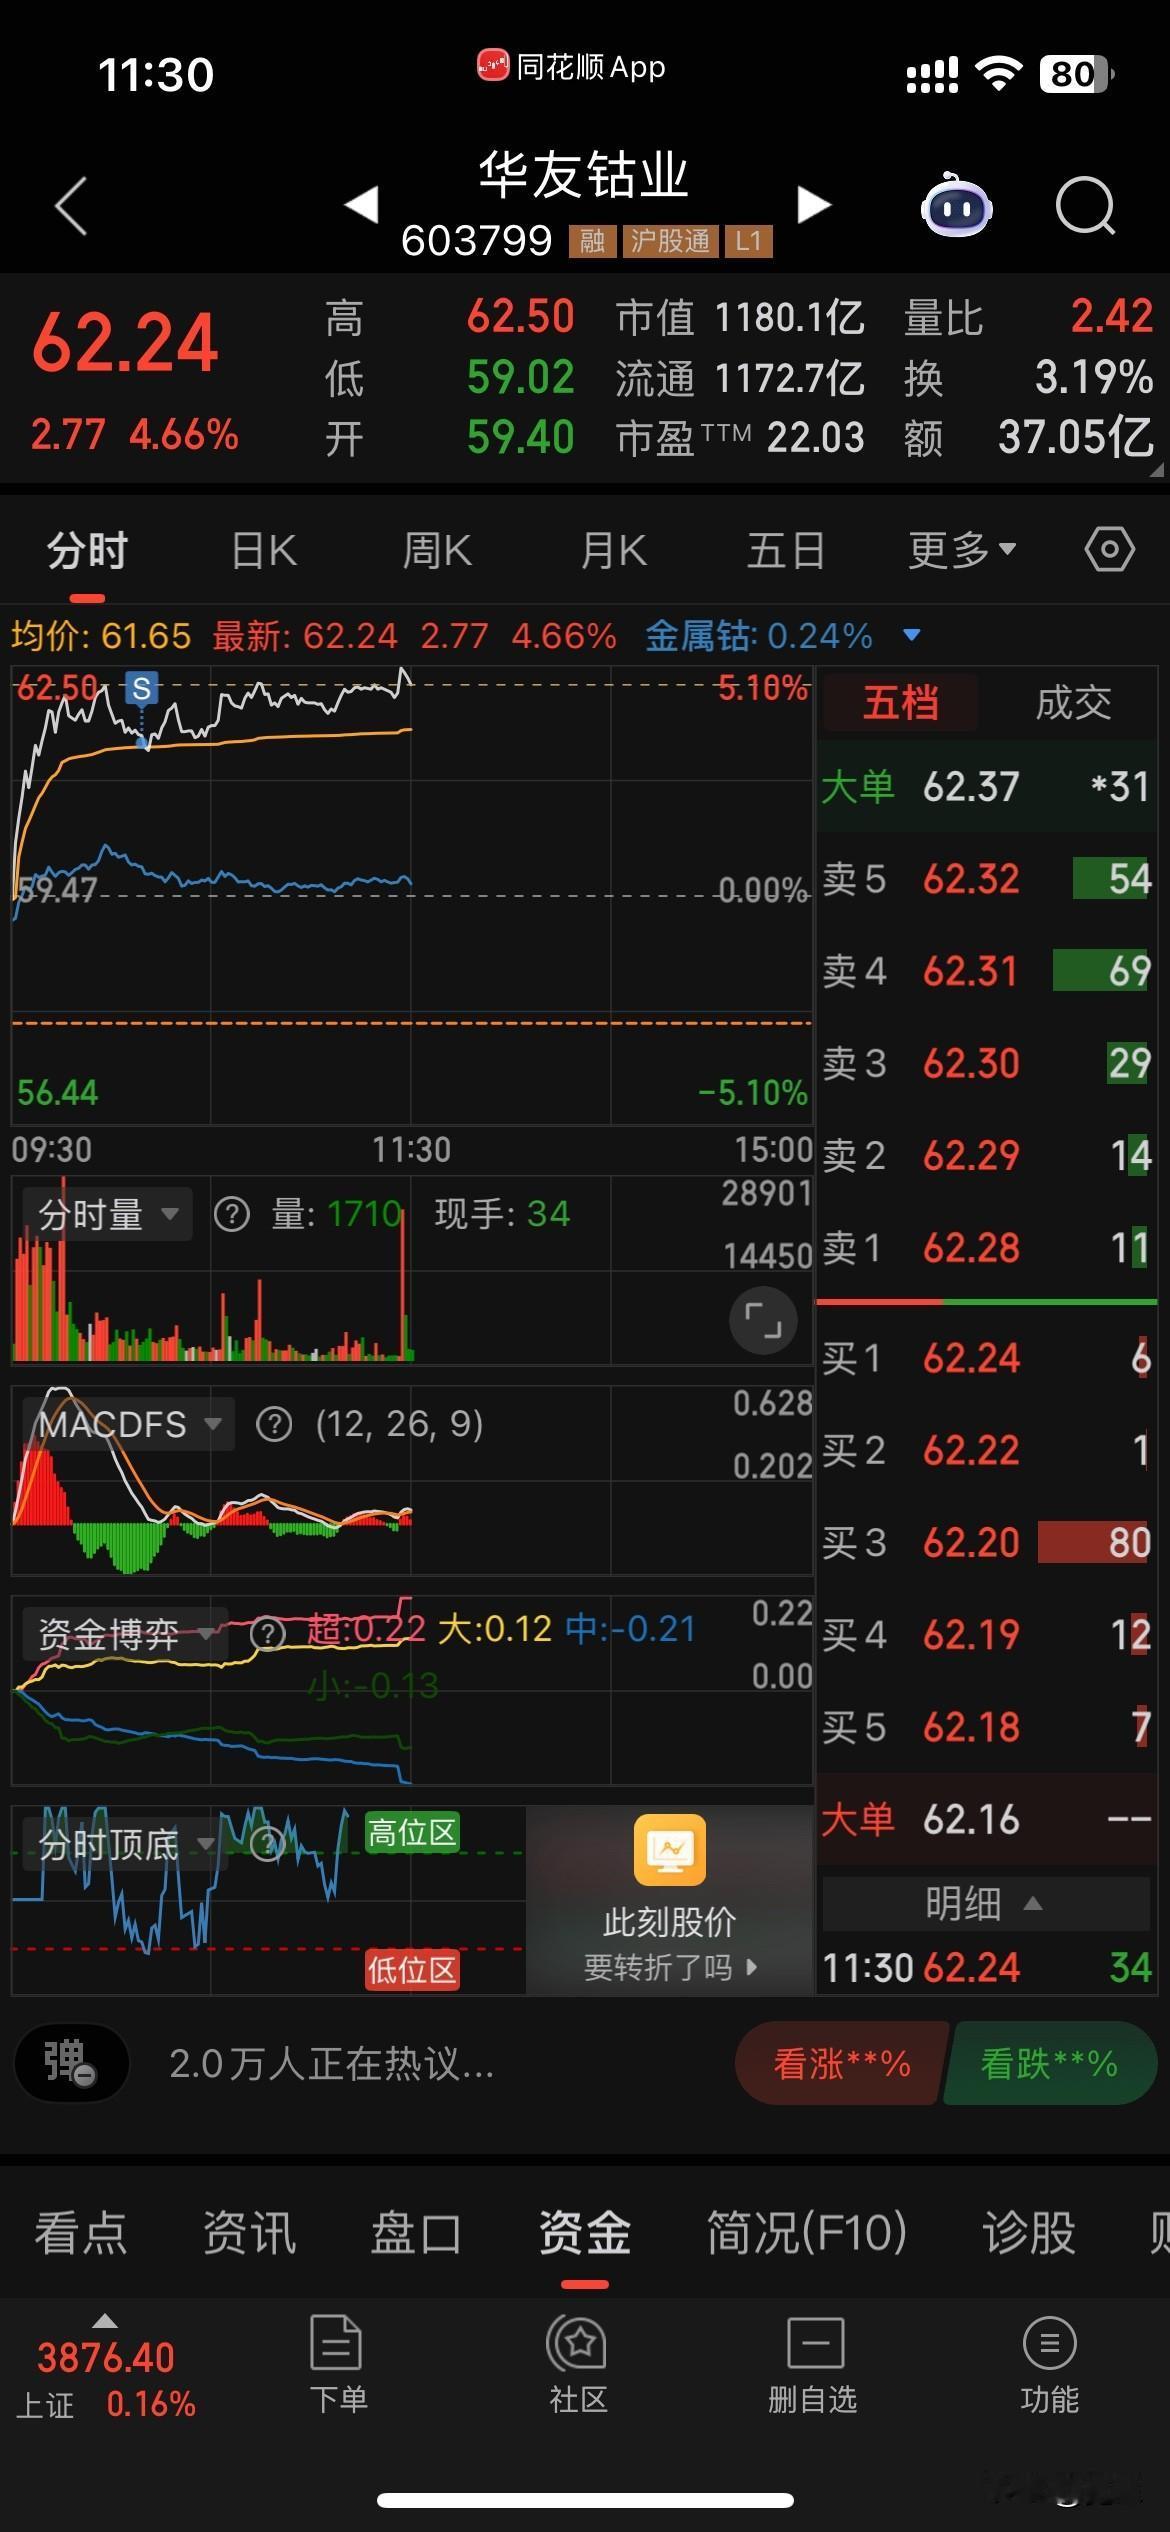Select 买5 price 62.18 row

(x=987, y=1727)
